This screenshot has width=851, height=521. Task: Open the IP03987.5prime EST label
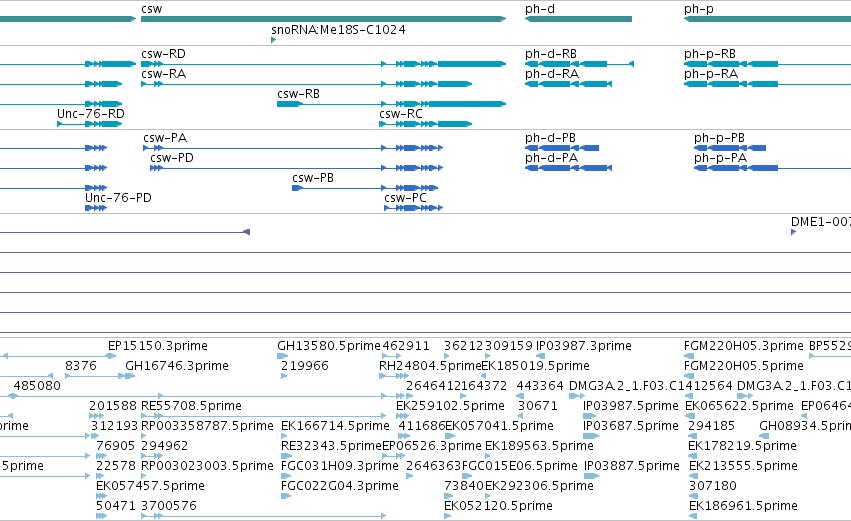(631, 406)
